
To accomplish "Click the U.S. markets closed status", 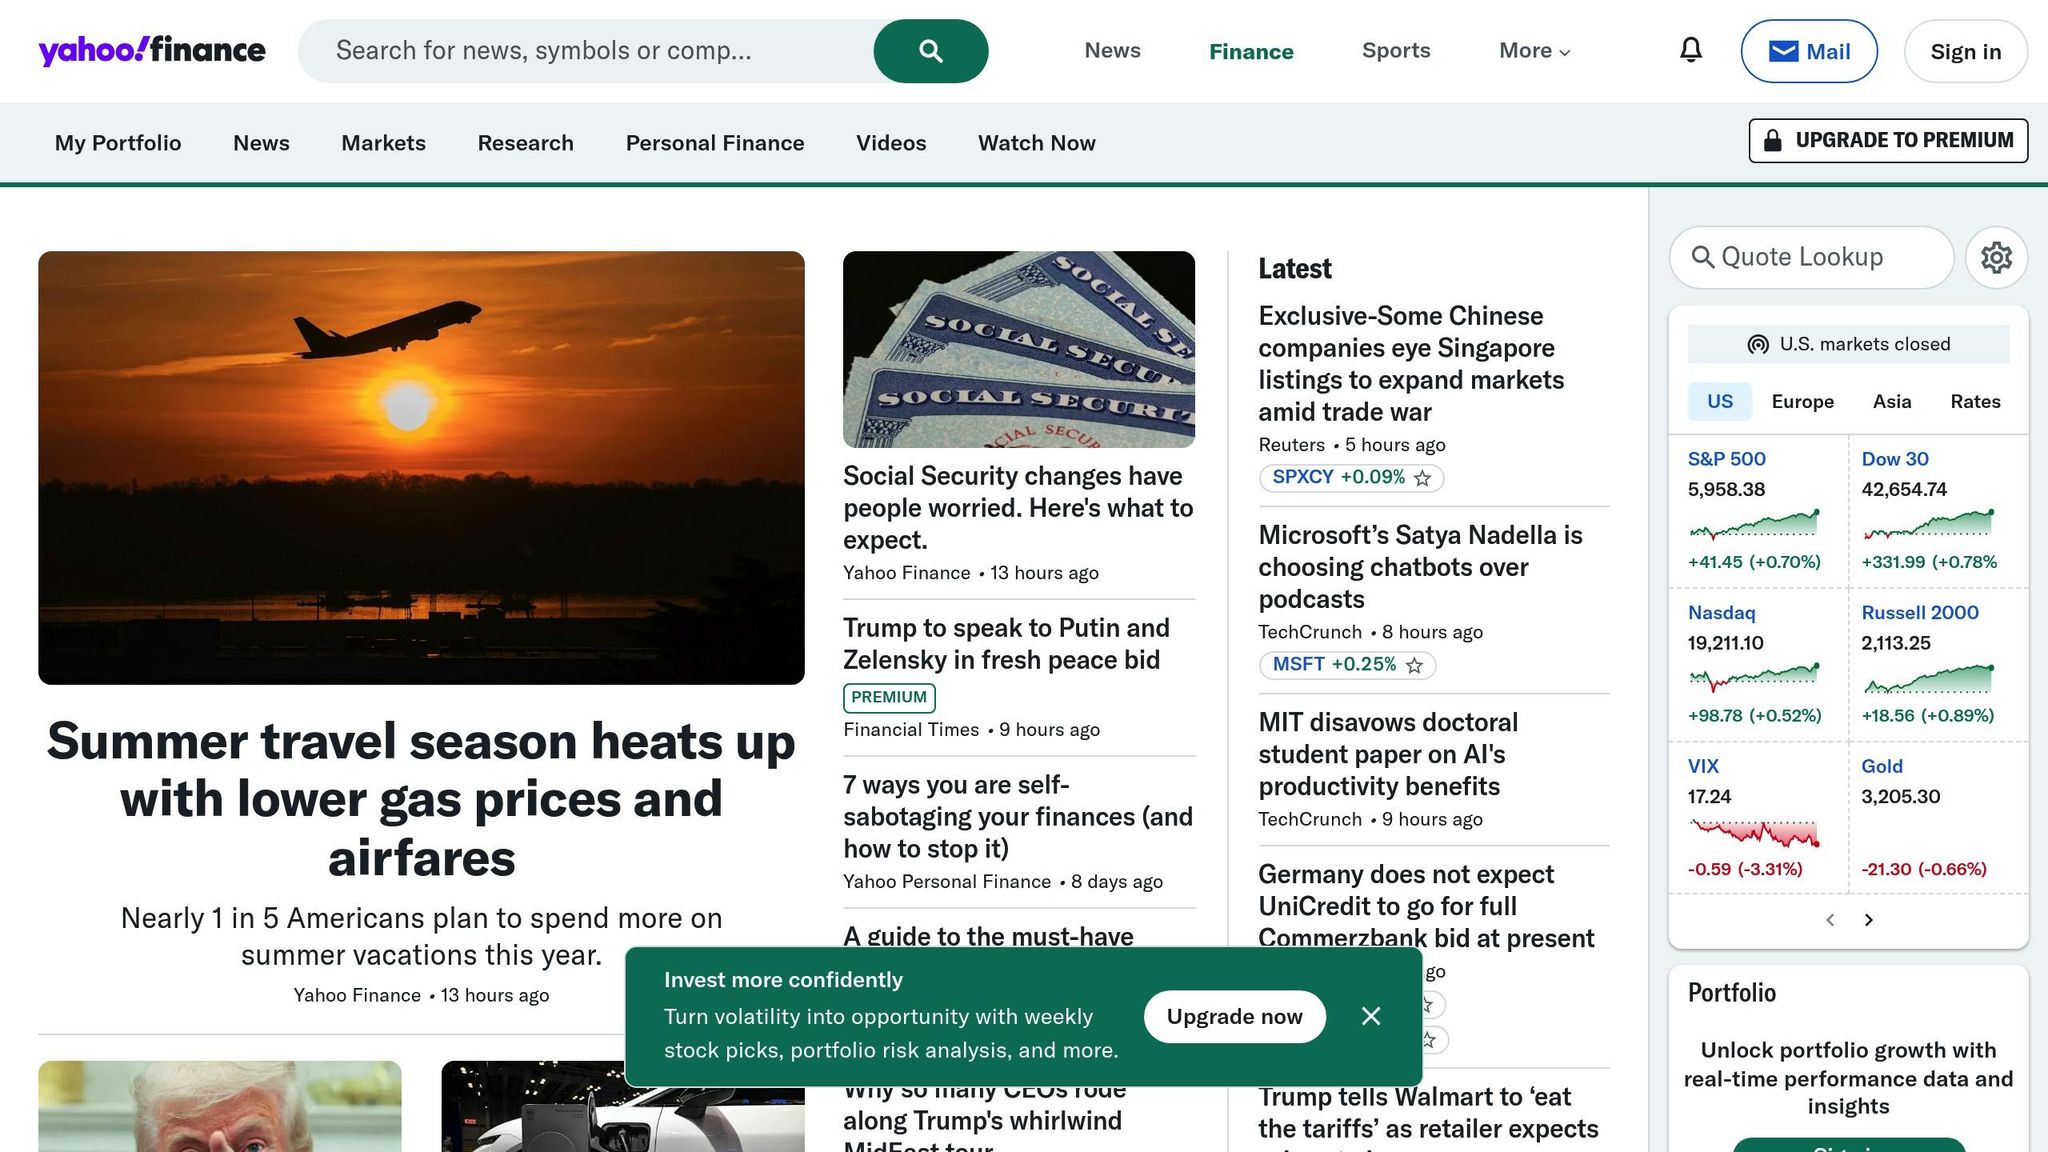I will tap(1848, 344).
